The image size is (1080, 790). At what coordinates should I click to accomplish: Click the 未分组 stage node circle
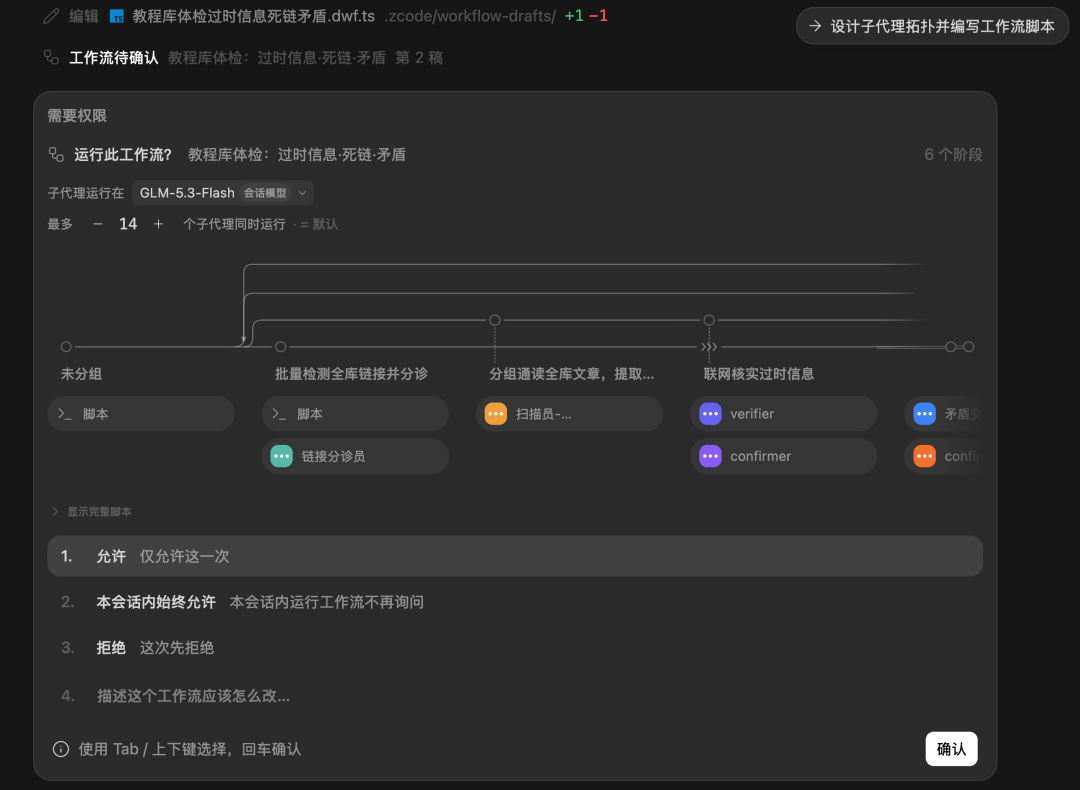coord(66,346)
